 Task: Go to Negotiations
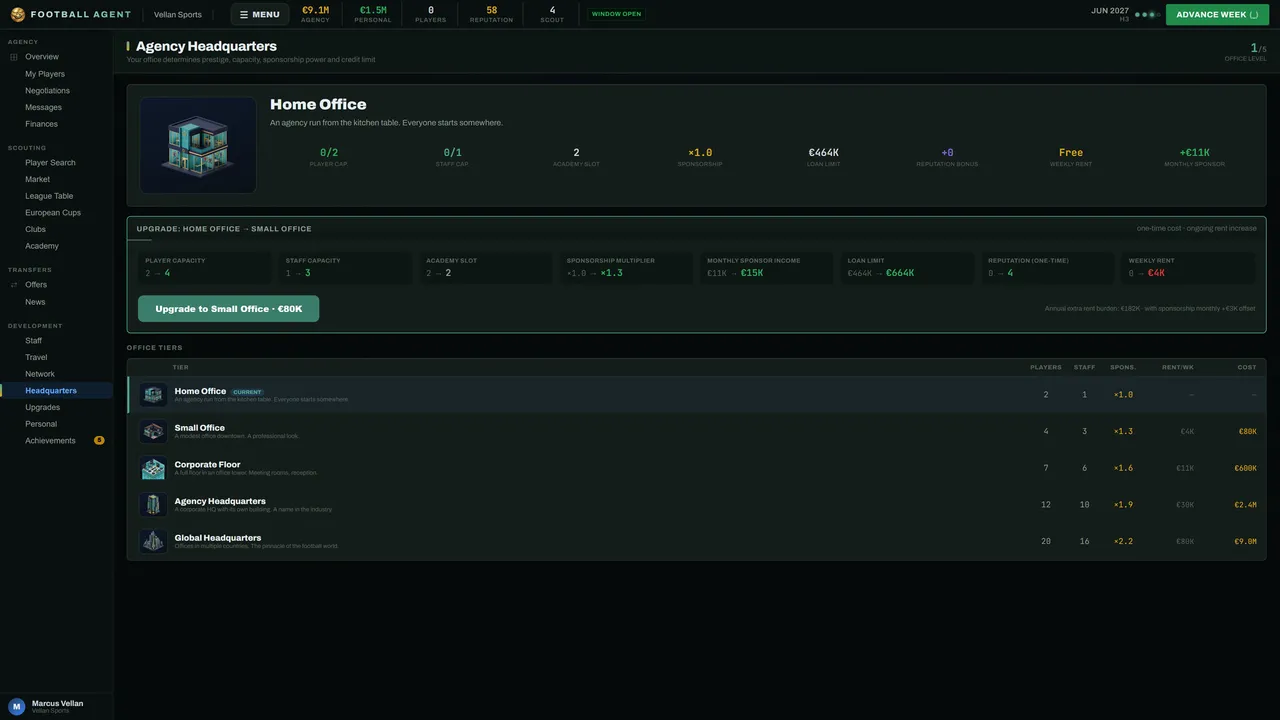tap(47, 90)
